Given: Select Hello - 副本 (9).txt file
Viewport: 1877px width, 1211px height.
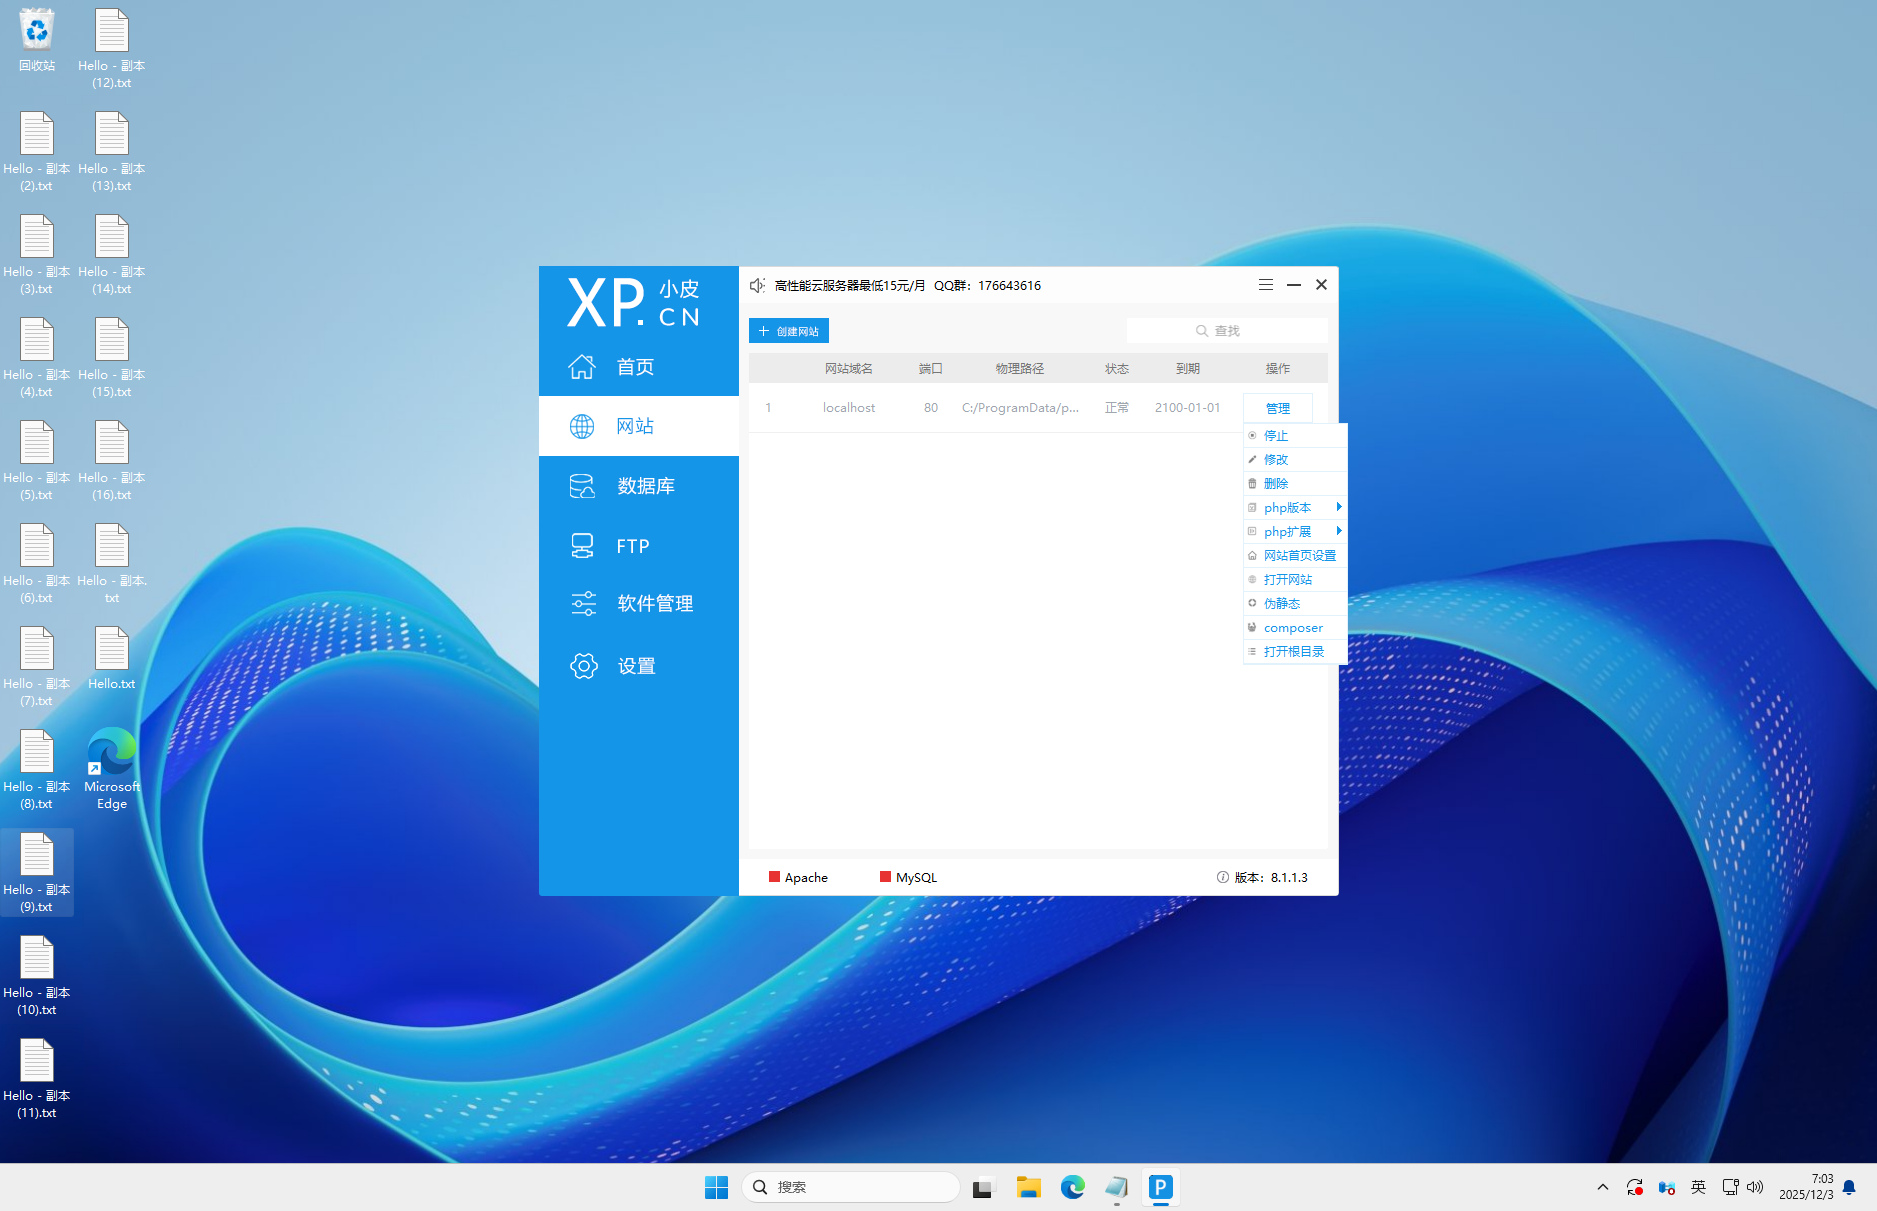Looking at the screenshot, I should point(37,873).
